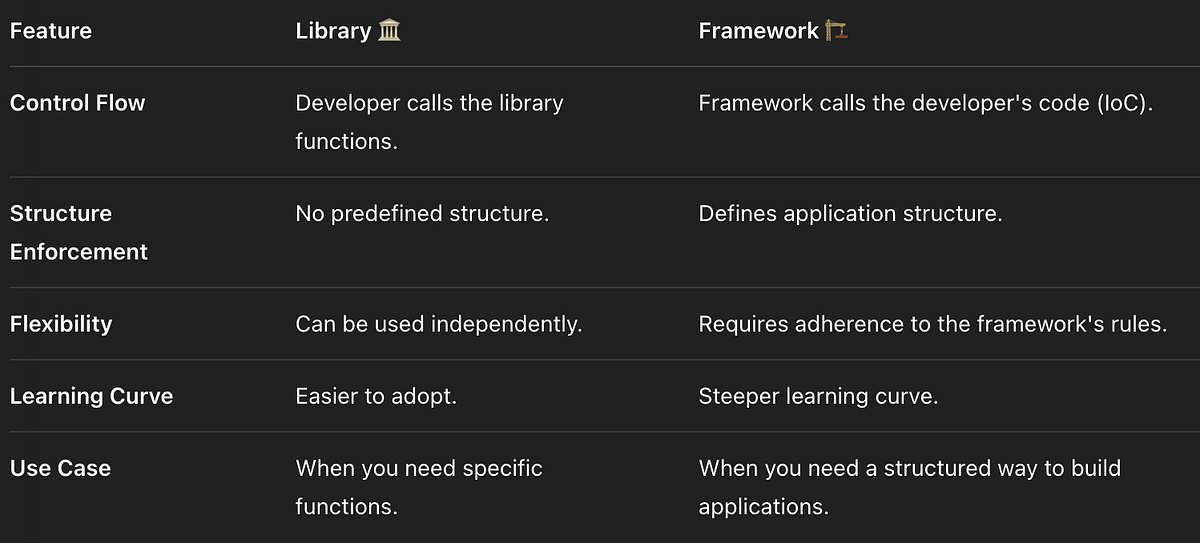Click 'When you need specific functions.' cell
1200x543 pixels.
tap(419, 487)
